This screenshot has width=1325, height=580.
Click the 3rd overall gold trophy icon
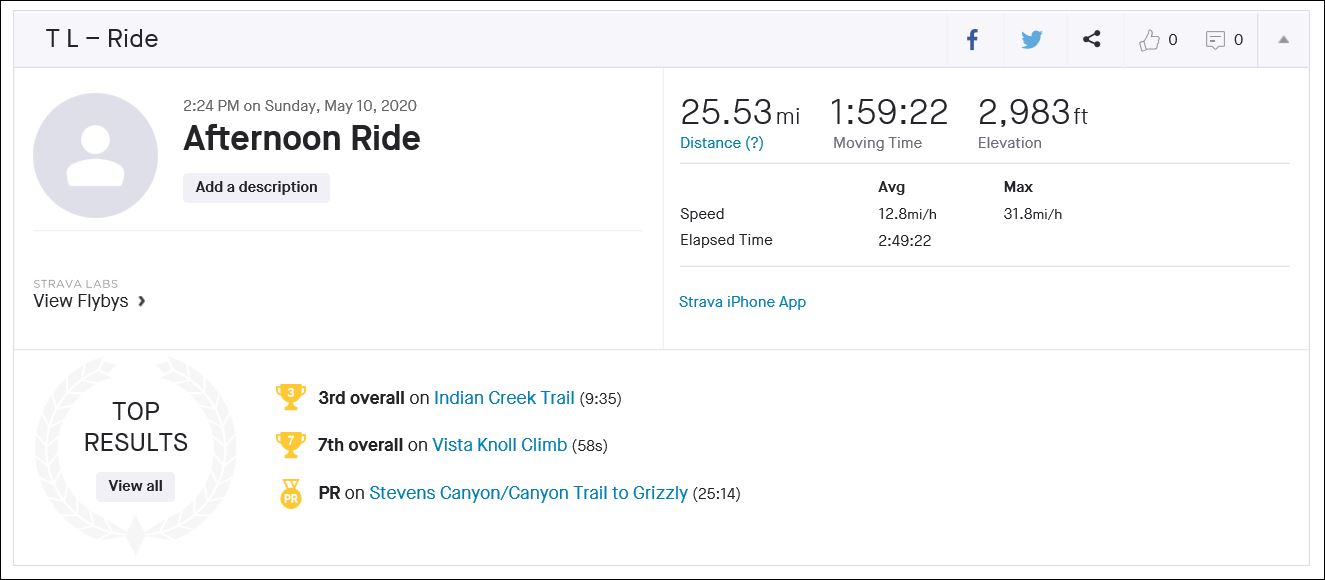pos(290,397)
